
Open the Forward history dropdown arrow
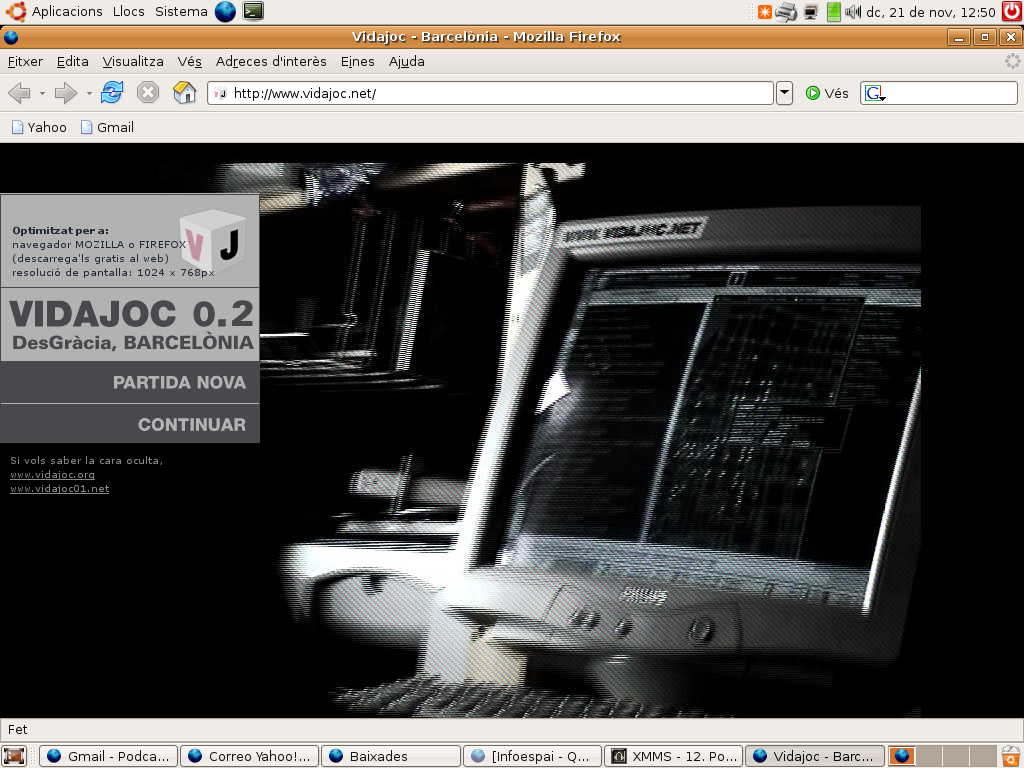(88, 93)
